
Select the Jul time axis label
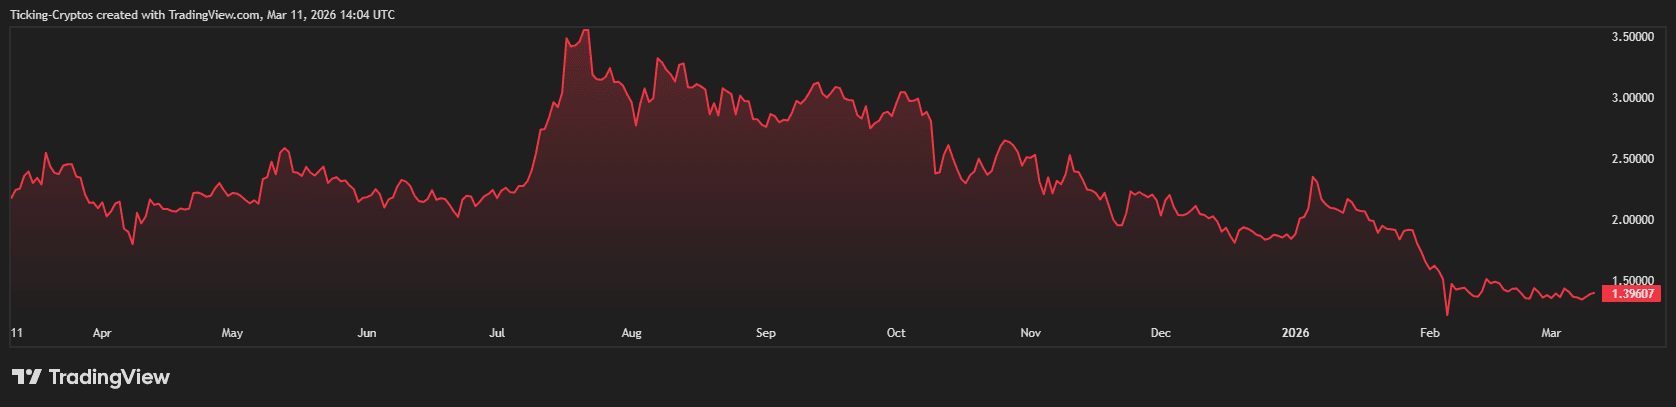497,333
